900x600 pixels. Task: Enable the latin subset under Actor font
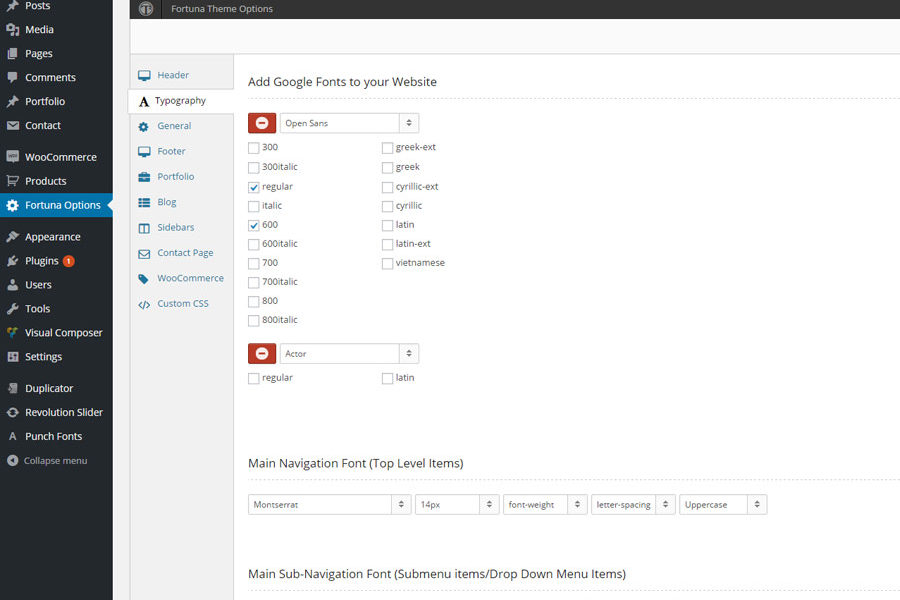coord(387,378)
